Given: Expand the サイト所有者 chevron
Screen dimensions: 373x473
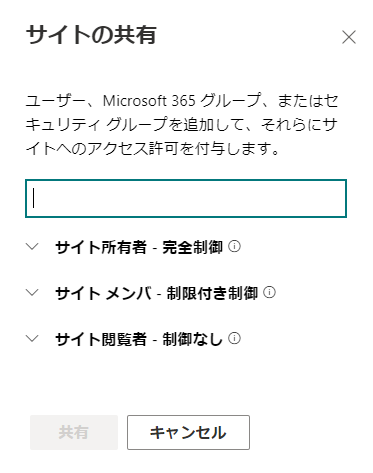Looking at the screenshot, I should tap(32, 247).
